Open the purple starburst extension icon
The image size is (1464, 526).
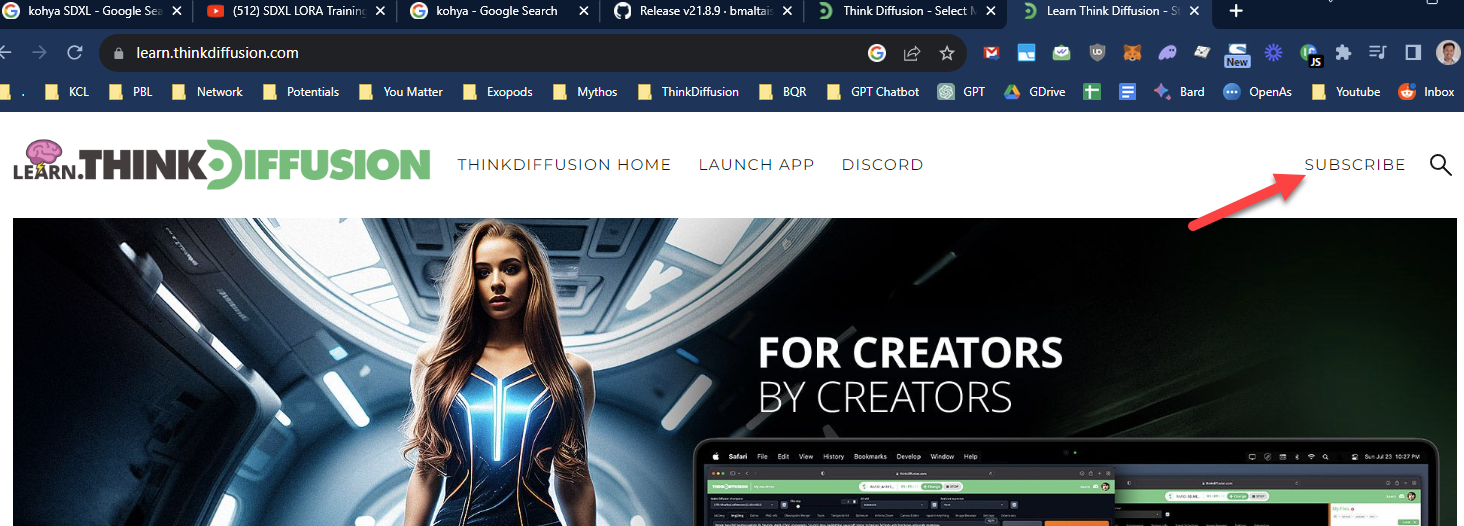pos(1273,53)
